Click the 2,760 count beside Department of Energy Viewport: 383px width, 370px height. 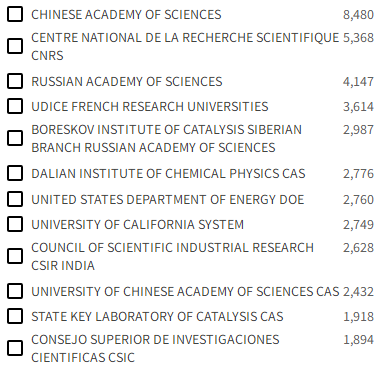pyautogui.click(x=358, y=200)
